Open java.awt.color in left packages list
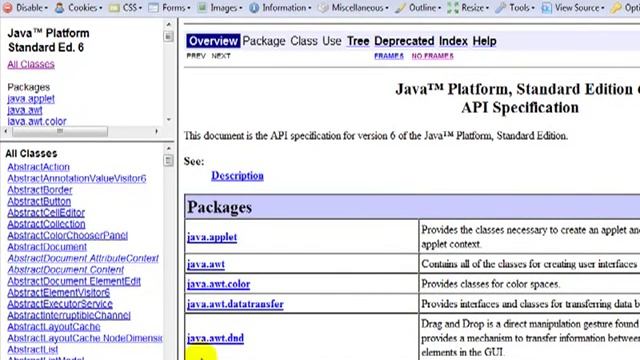The image size is (640, 360). (x=37, y=121)
